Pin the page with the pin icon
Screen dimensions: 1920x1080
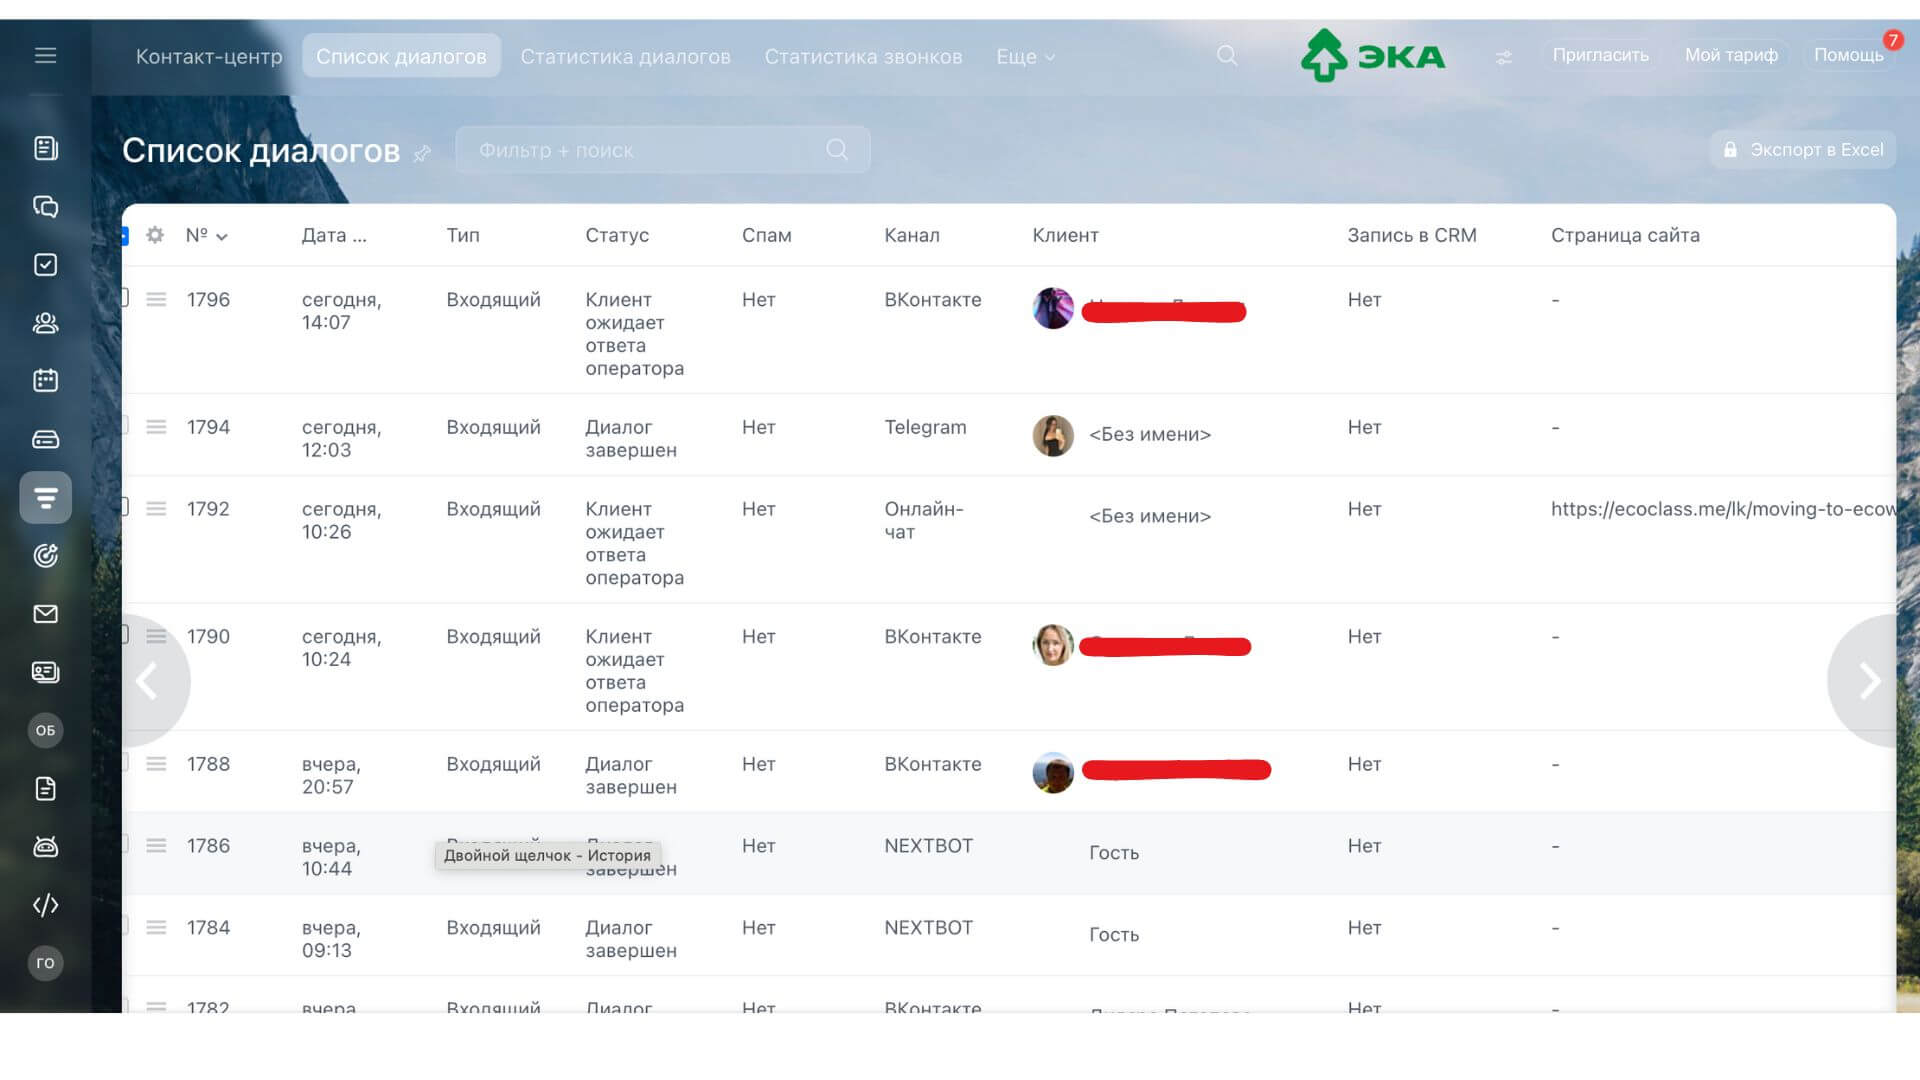click(422, 153)
